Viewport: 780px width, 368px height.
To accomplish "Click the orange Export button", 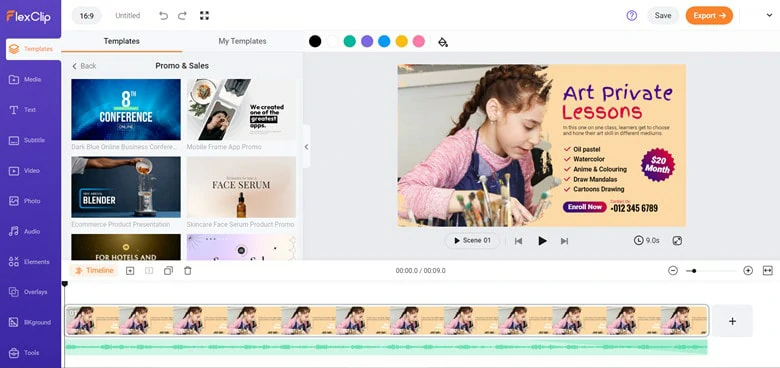I will click(x=709, y=15).
